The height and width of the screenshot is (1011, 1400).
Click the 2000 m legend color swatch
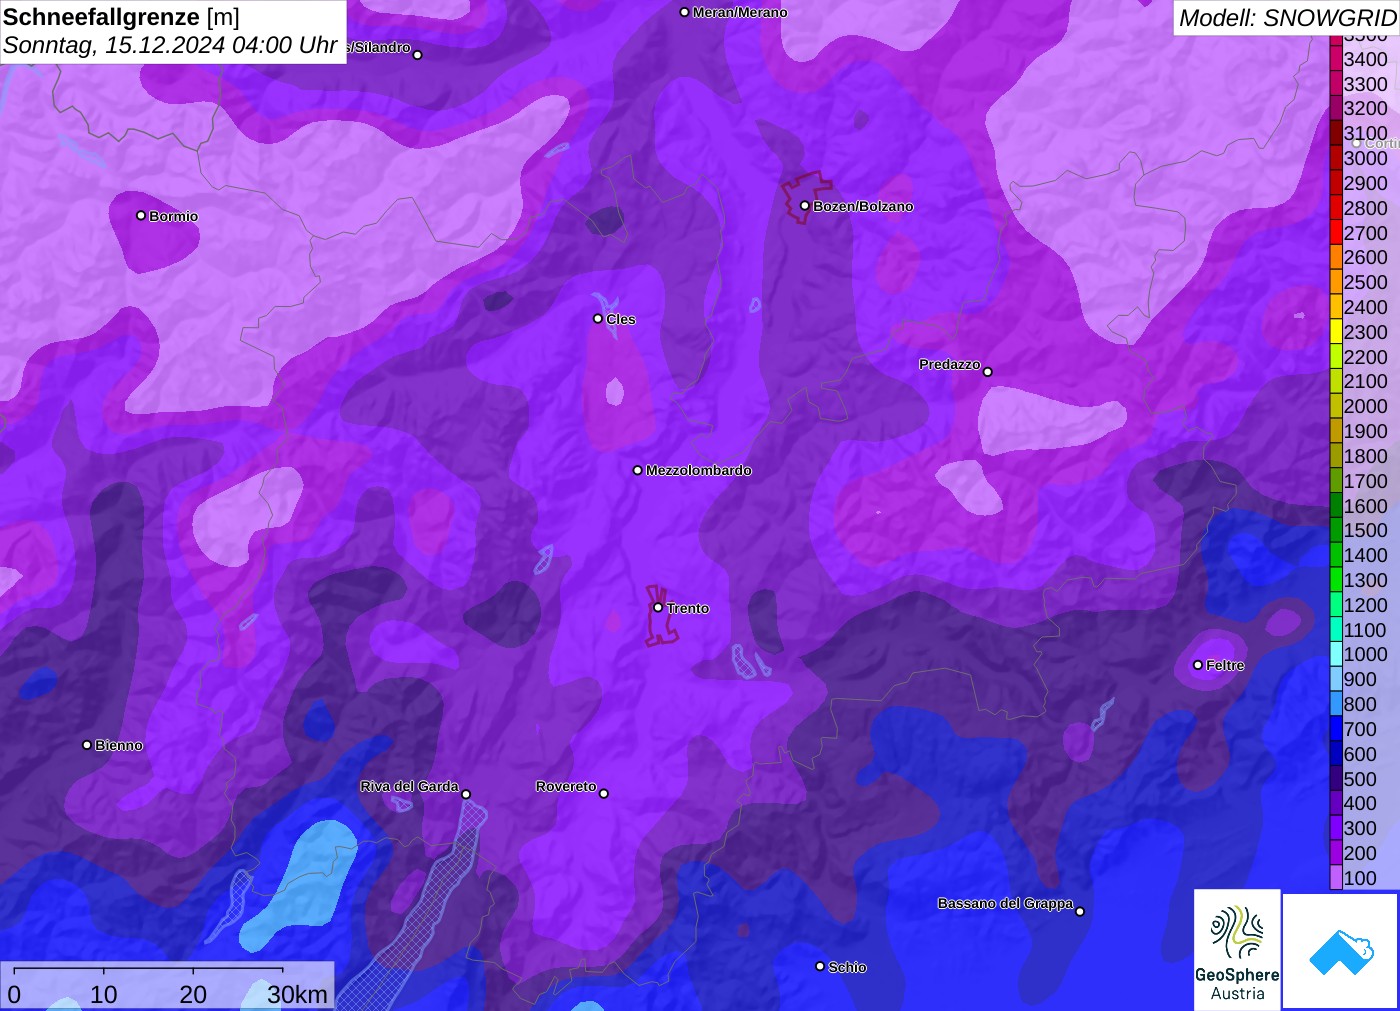point(1336,406)
